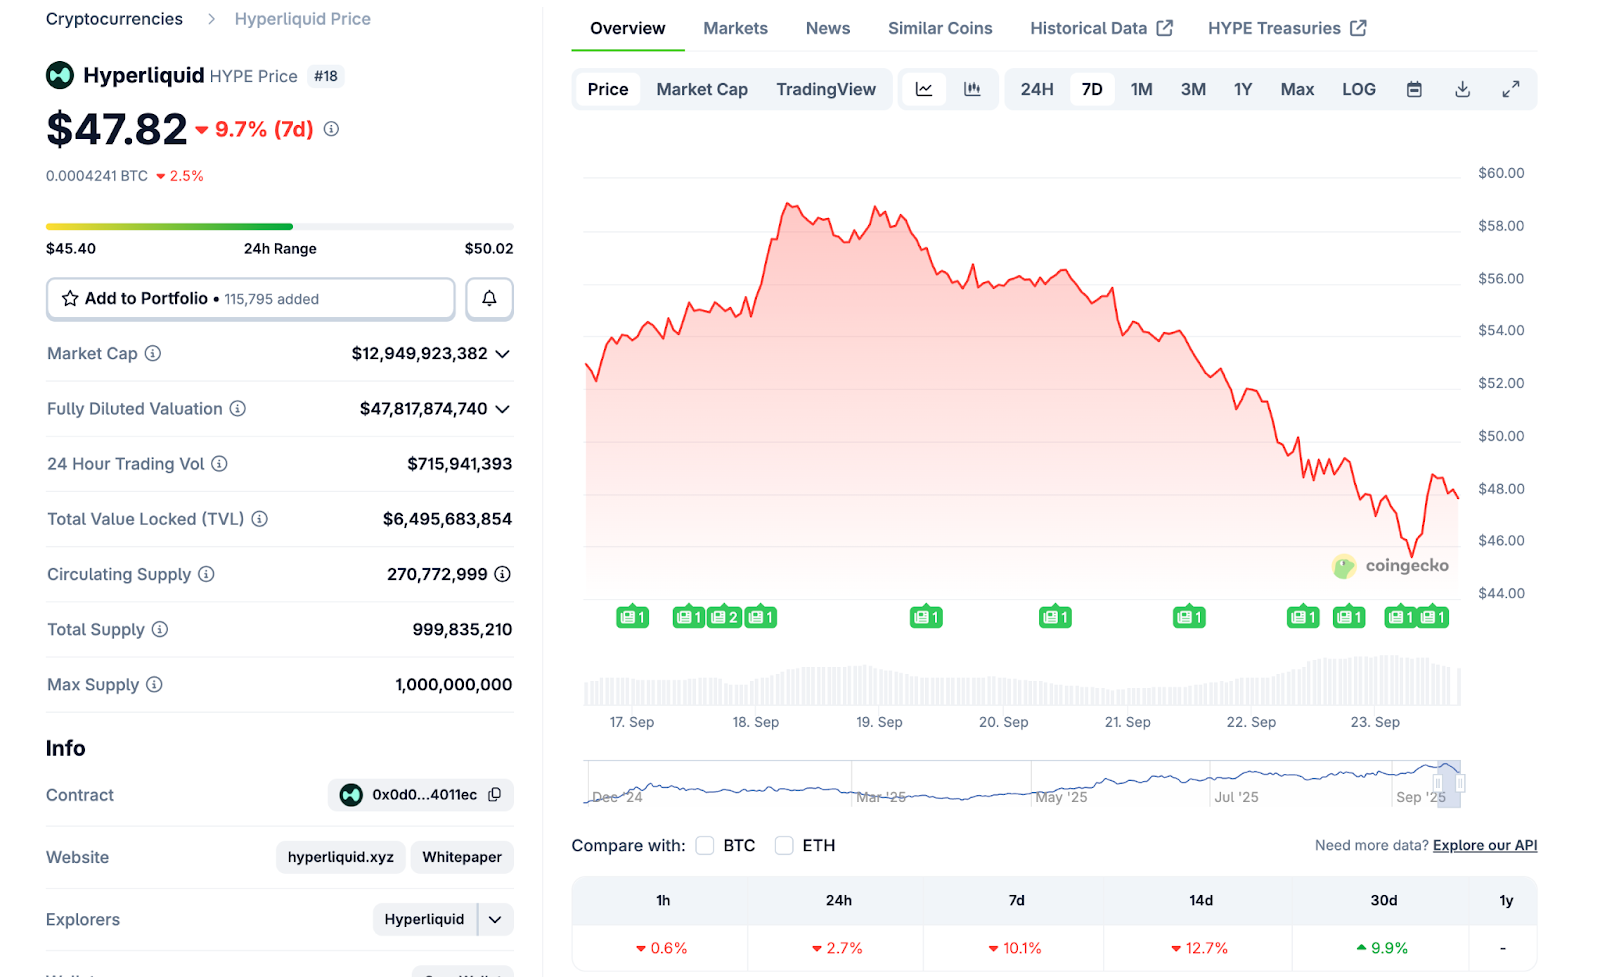Click the news marker under 19. Sep
The width and height of the screenshot is (1600, 977).
[x=926, y=618]
